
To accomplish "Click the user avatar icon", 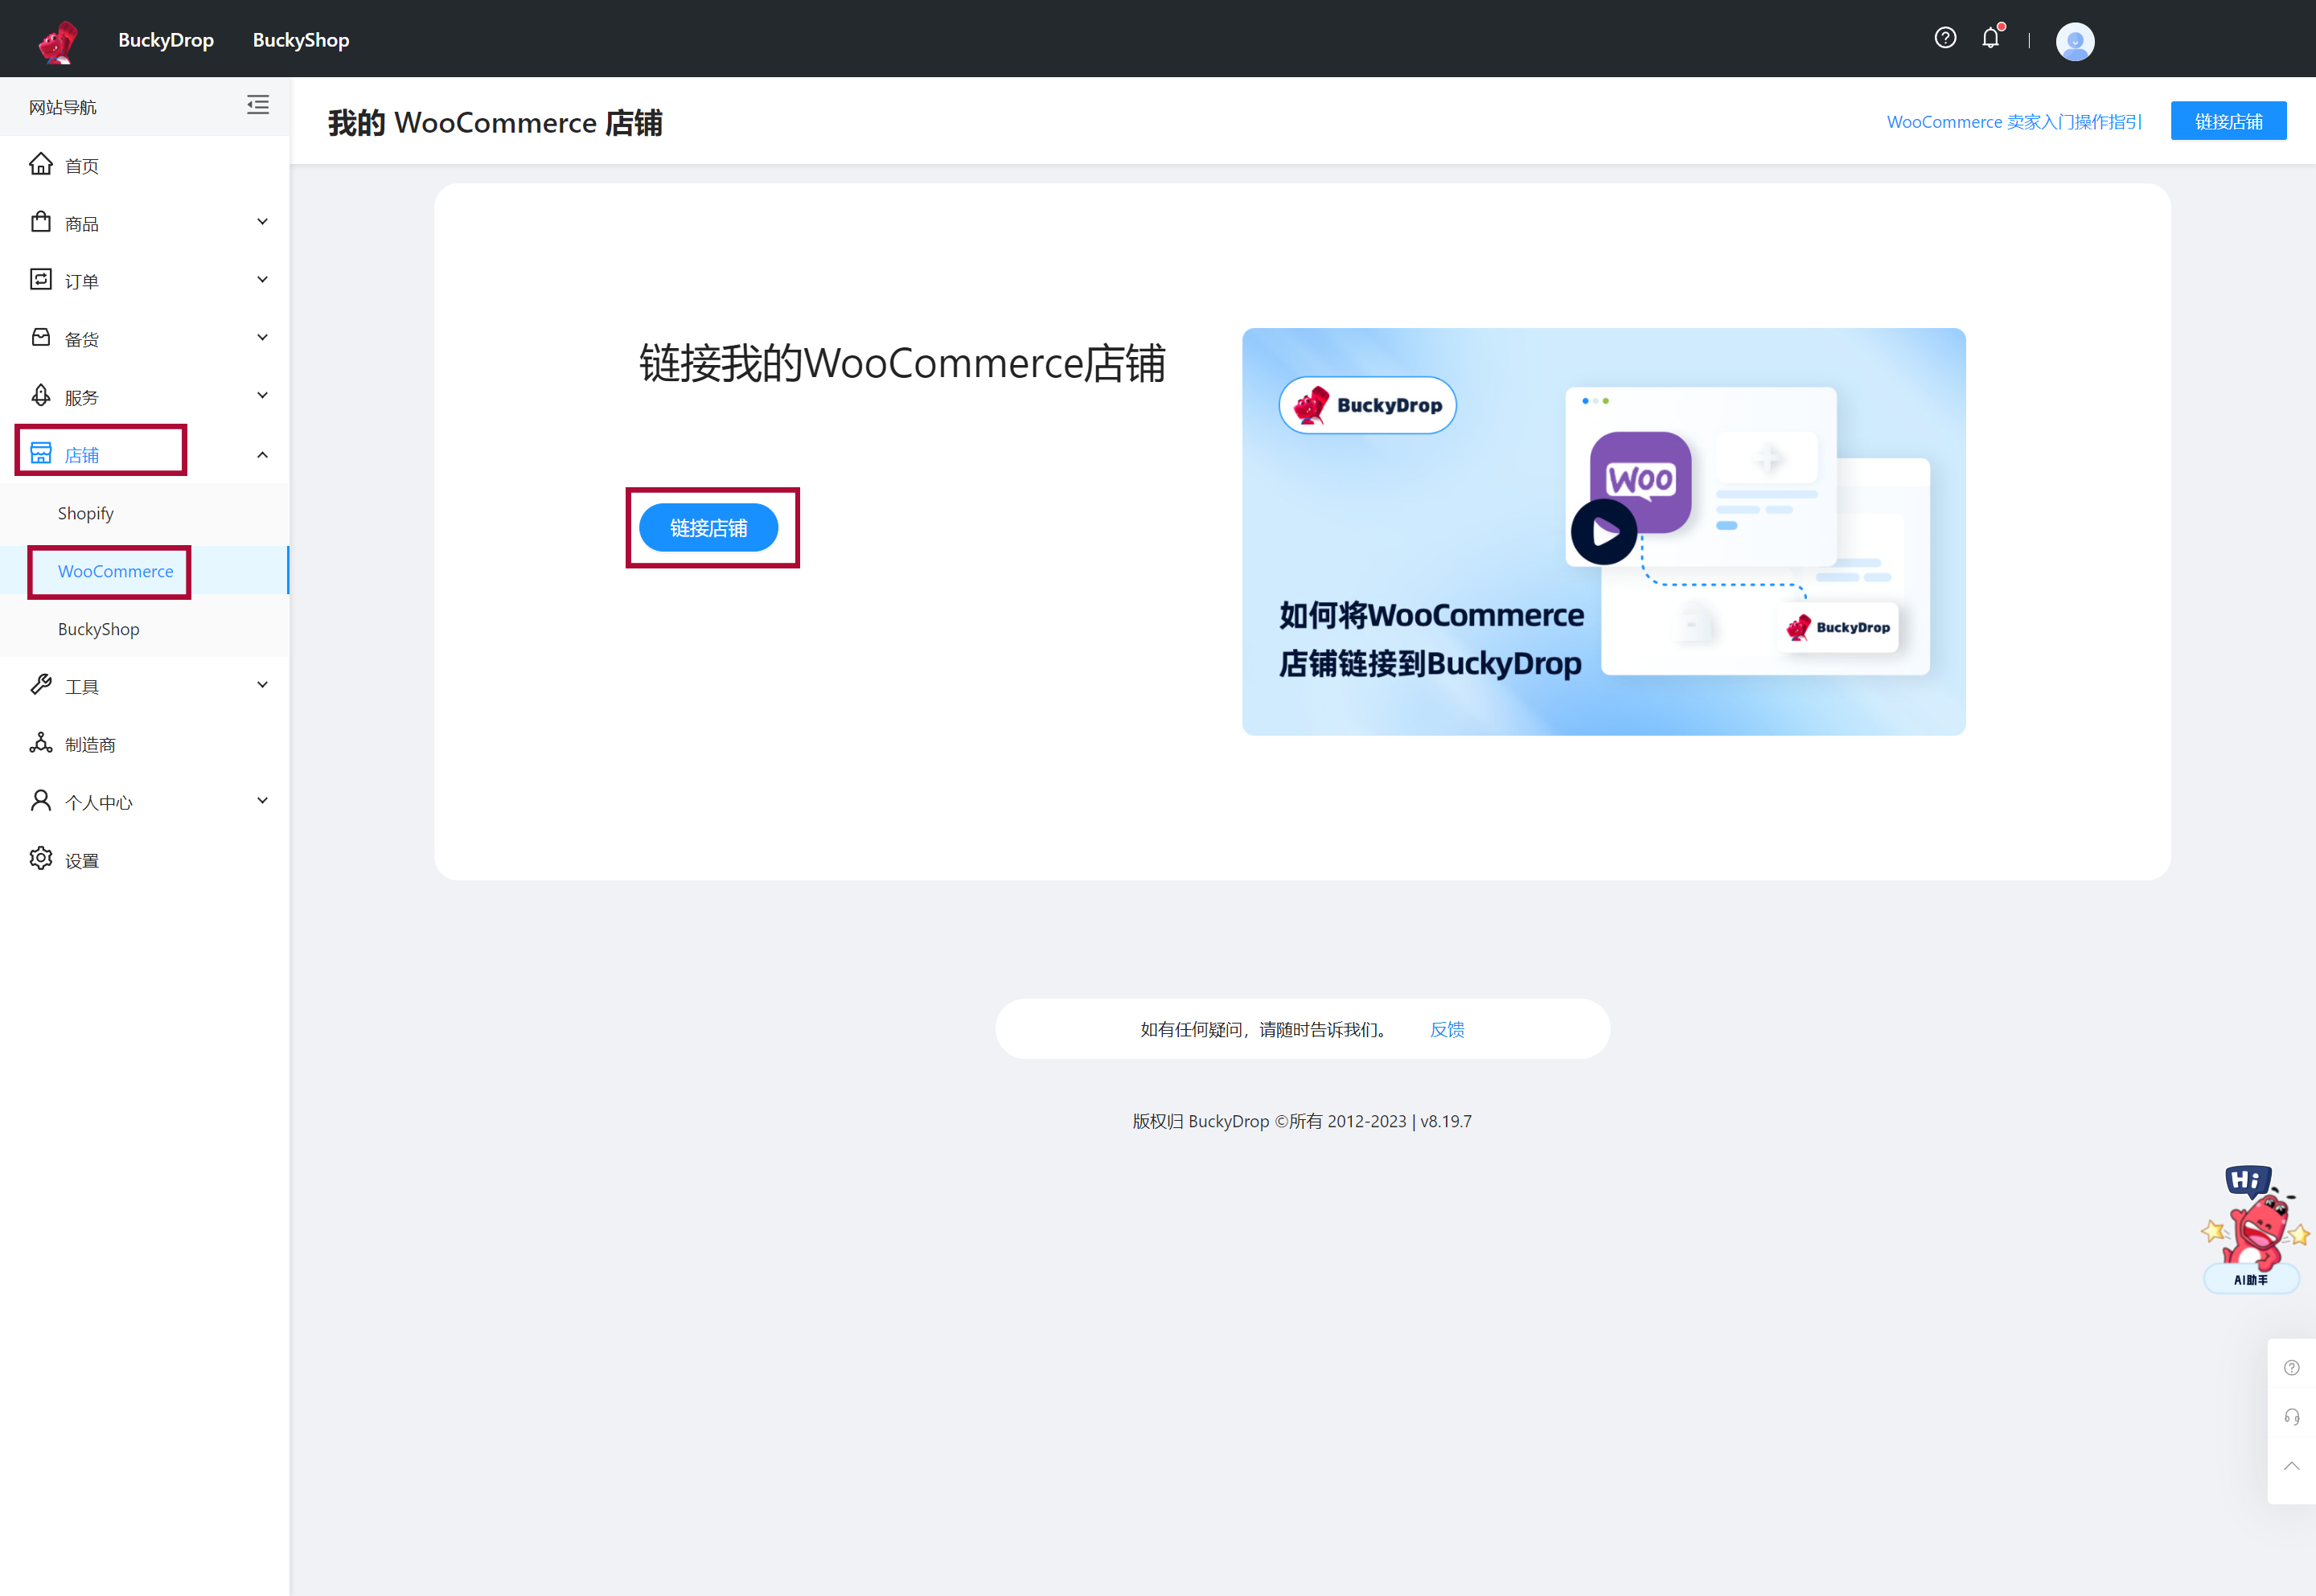I will [2074, 41].
